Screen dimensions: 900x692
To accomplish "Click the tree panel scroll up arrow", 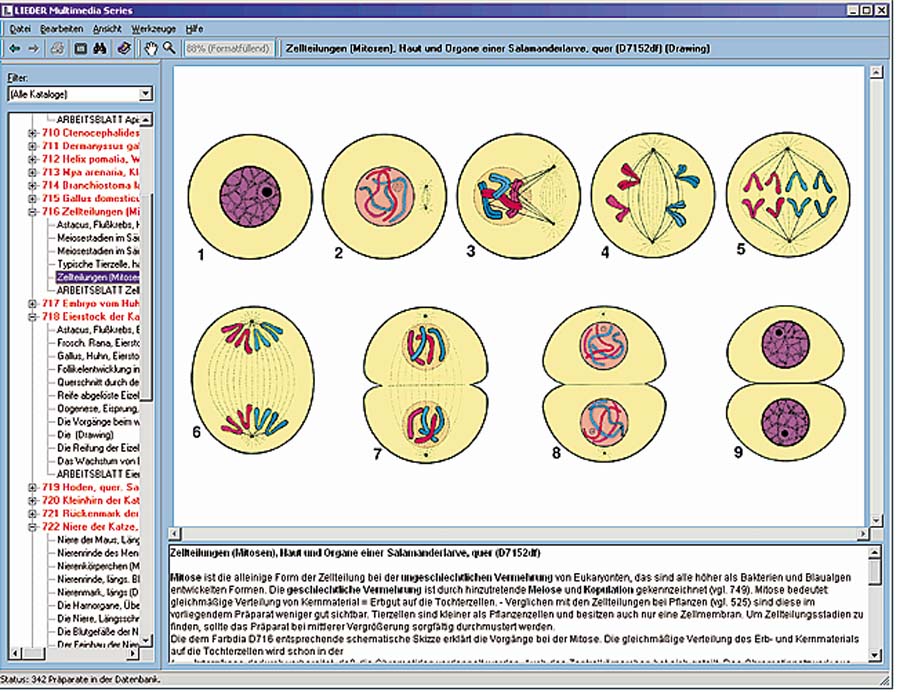I will 146,119.
